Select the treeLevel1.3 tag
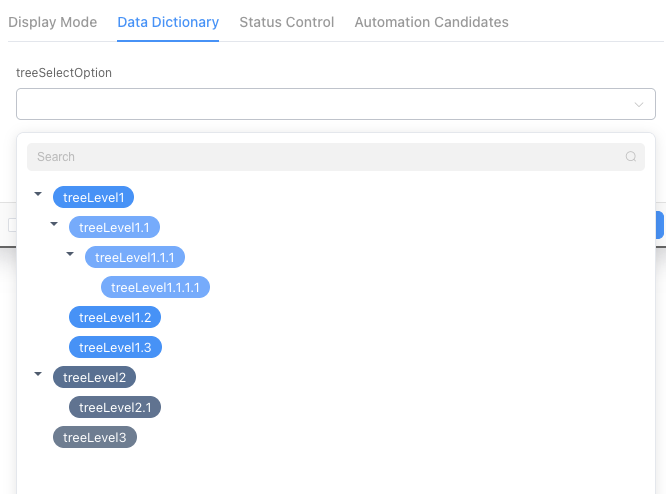This screenshot has width=666, height=494. click(x=114, y=347)
